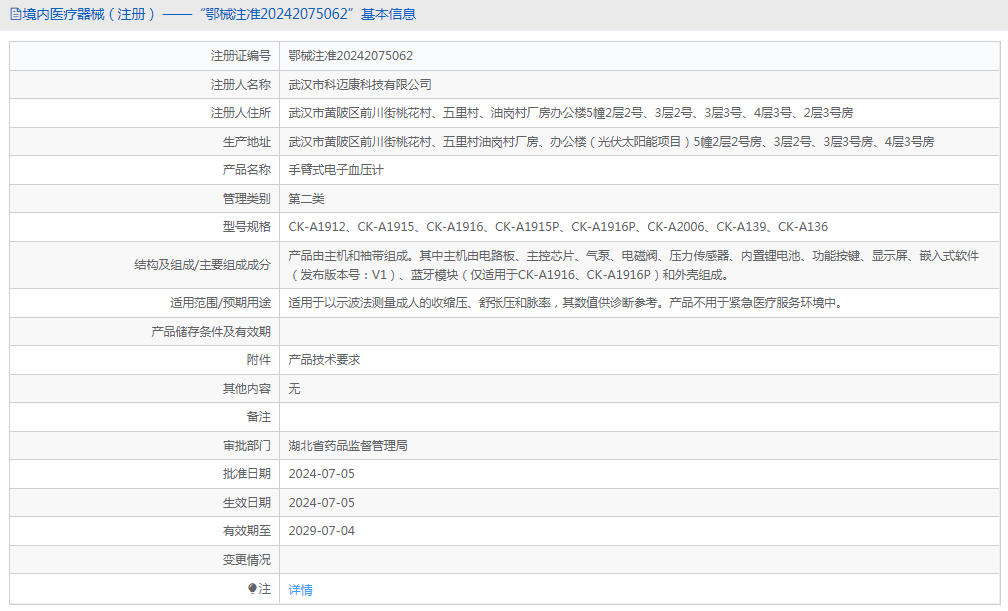Click the 其他内容 value 无
The width and height of the screenshot is (1008, 611).
point(294,388)
